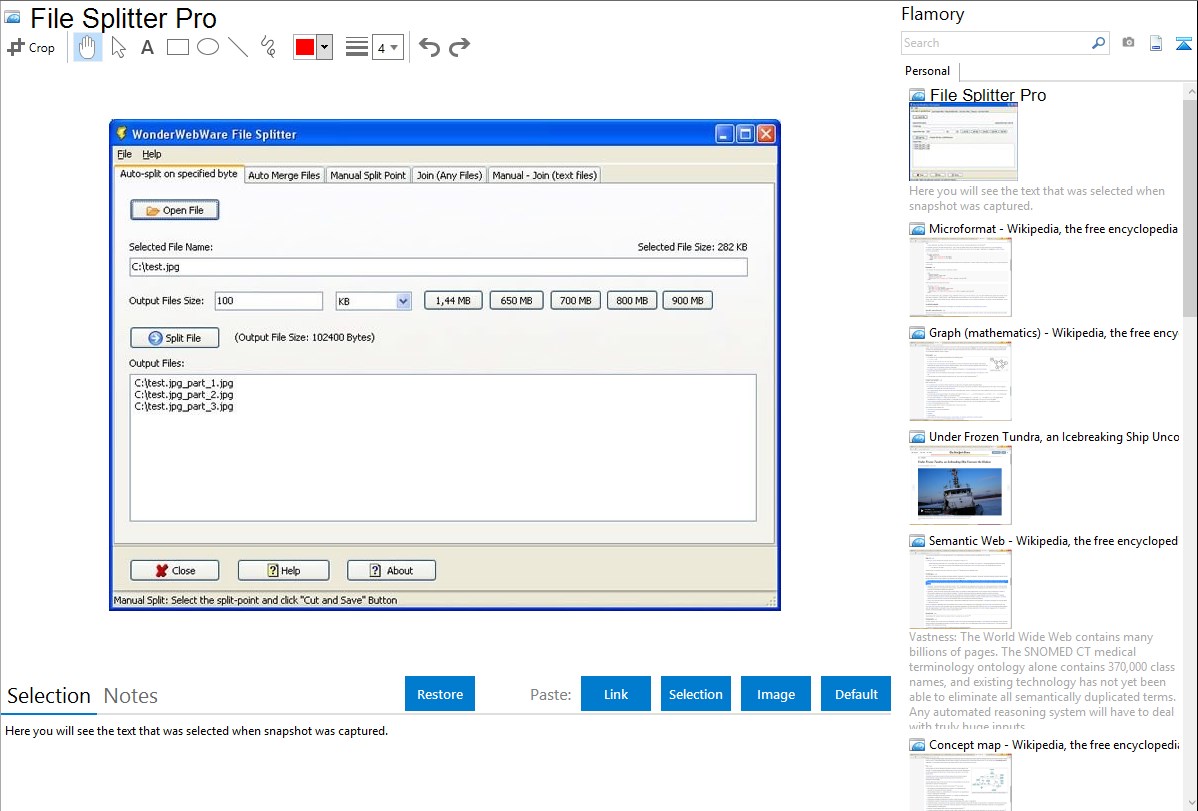The height and width of the screenshot is (811, 1198).
Task: Choose the straight line tool
Action: [x=238, y=47]
